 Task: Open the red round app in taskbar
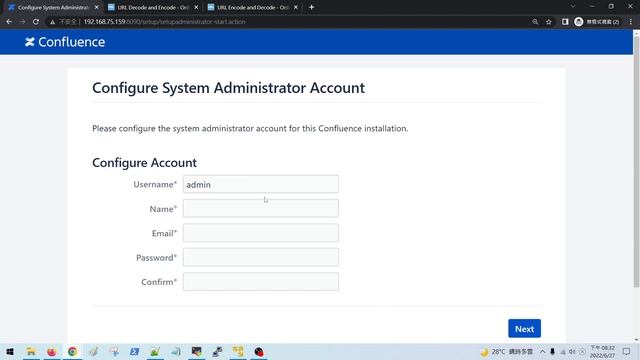[x=259, y=351]
